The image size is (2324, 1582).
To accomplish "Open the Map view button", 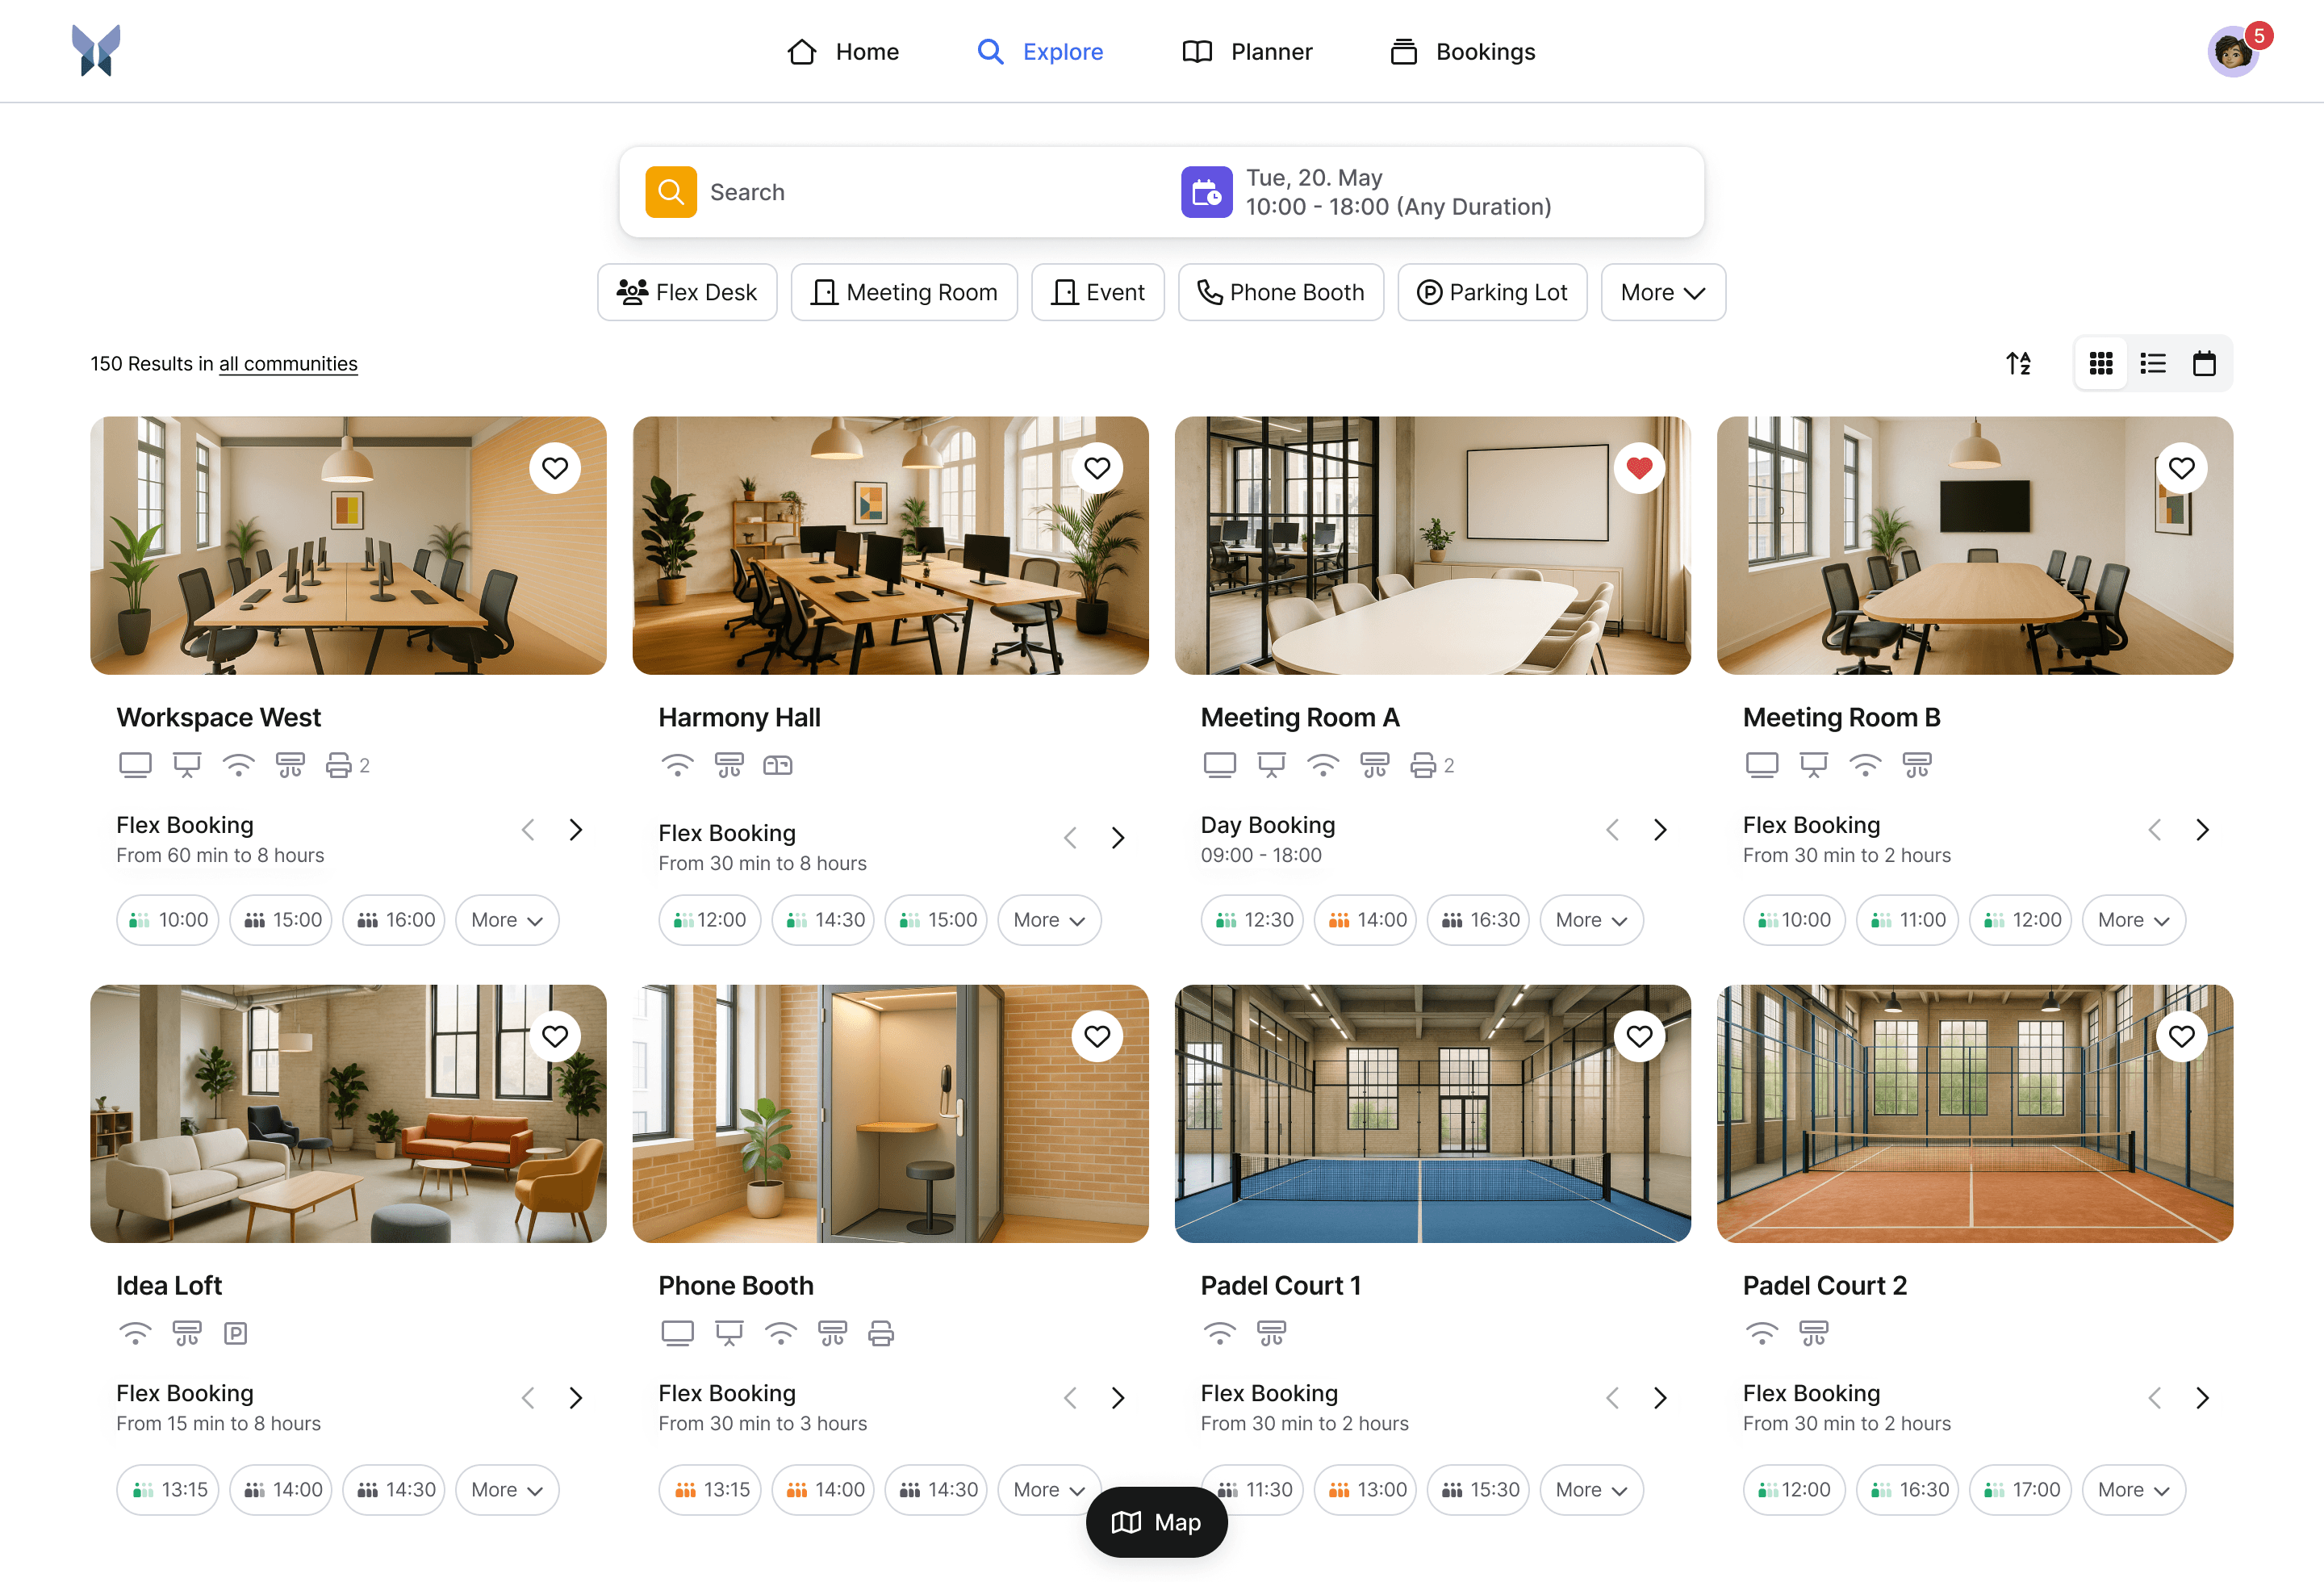I will pyautogui.click(x=1156, y=1522).
